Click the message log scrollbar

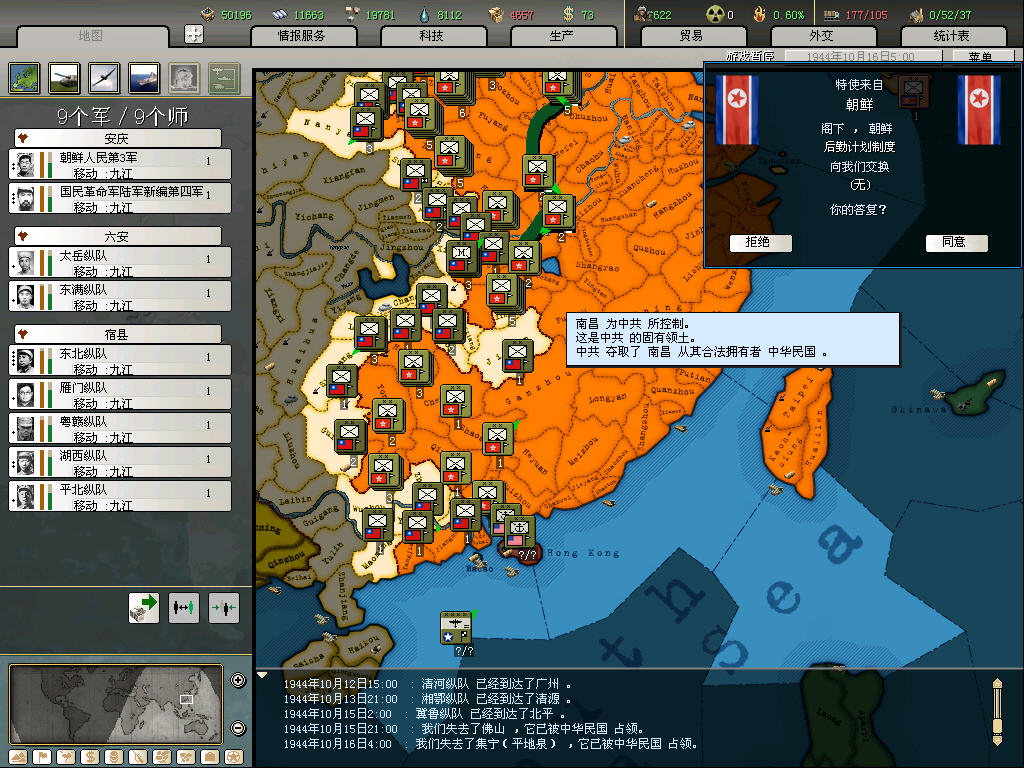click(x=997, y=712)
